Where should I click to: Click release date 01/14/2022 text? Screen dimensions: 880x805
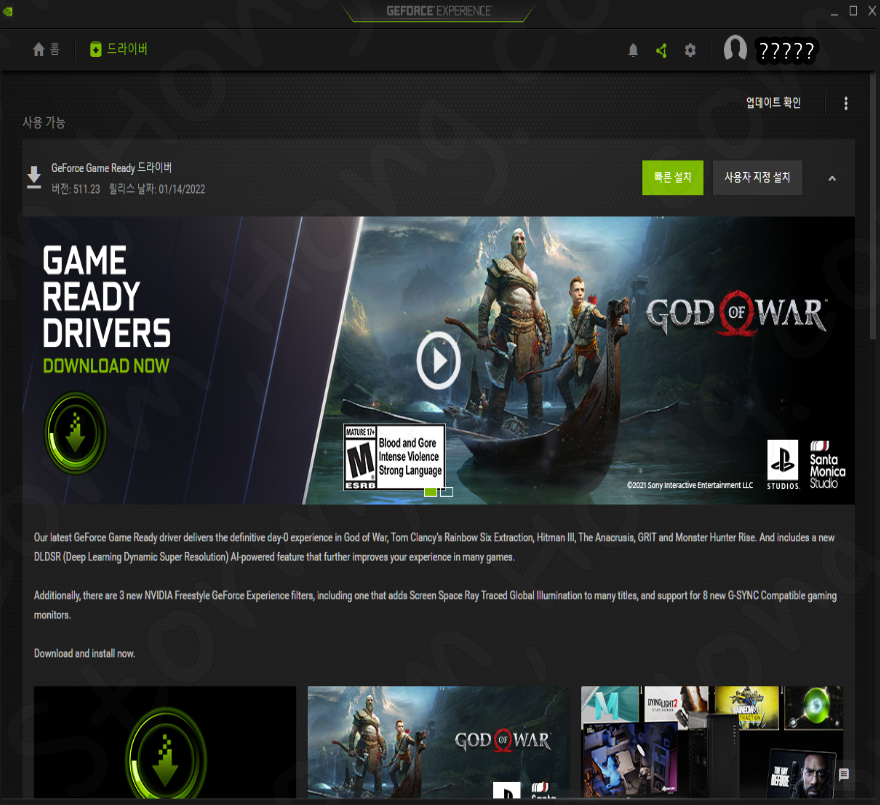[157, 189]
